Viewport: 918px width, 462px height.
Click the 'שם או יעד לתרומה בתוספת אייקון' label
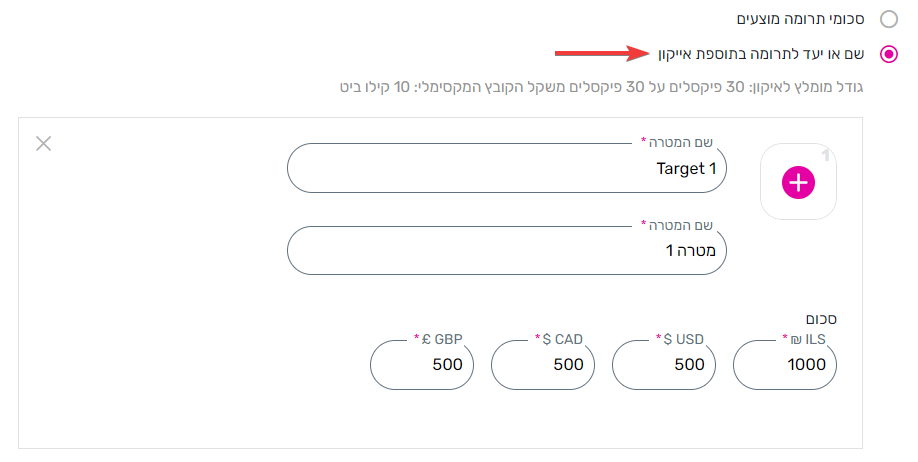(761, 54)
